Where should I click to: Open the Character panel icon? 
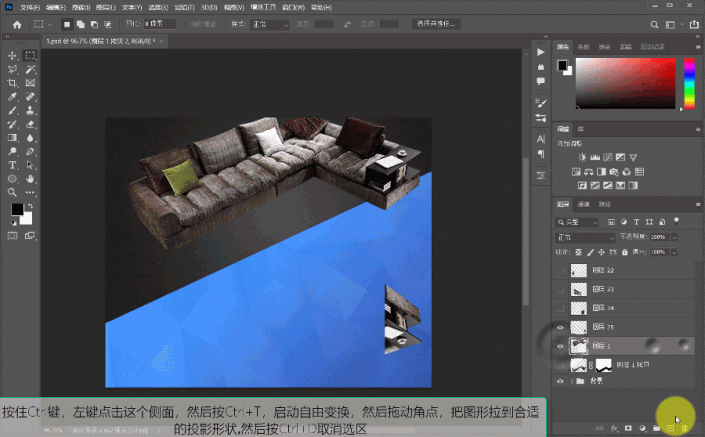coord(540,139)
